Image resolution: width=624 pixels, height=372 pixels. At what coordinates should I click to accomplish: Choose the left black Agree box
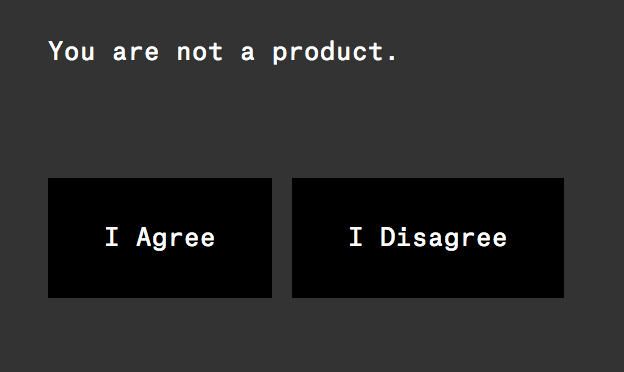click(160, 238)
